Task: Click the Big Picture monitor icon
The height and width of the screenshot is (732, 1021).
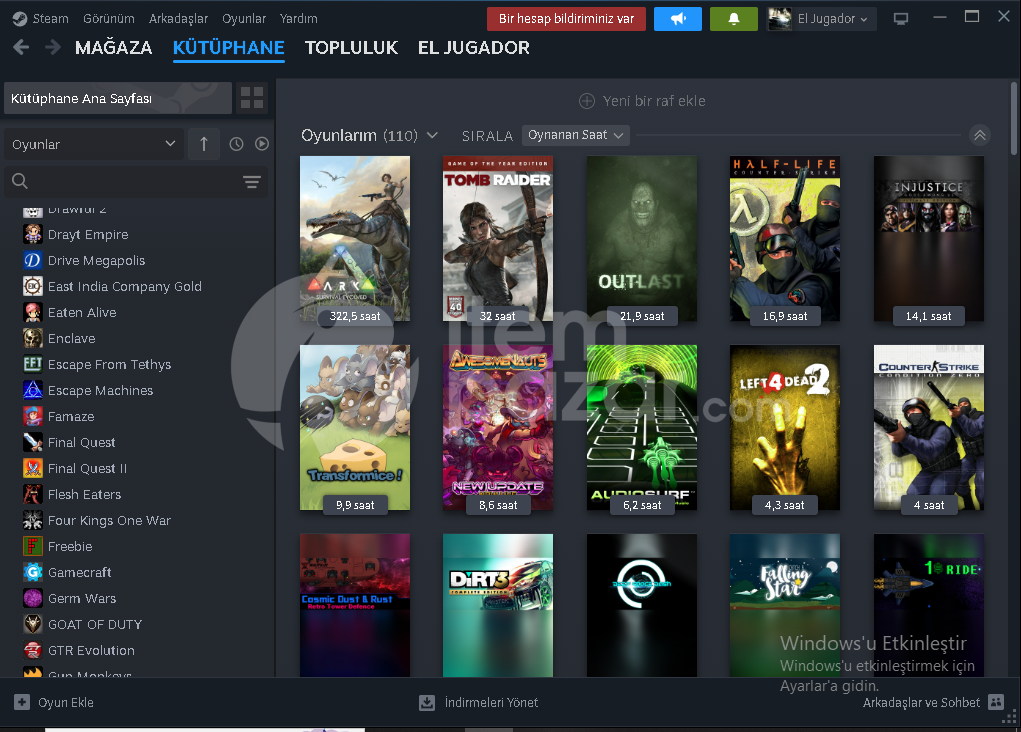Action: pyautogui.click(x=901, y=19)
